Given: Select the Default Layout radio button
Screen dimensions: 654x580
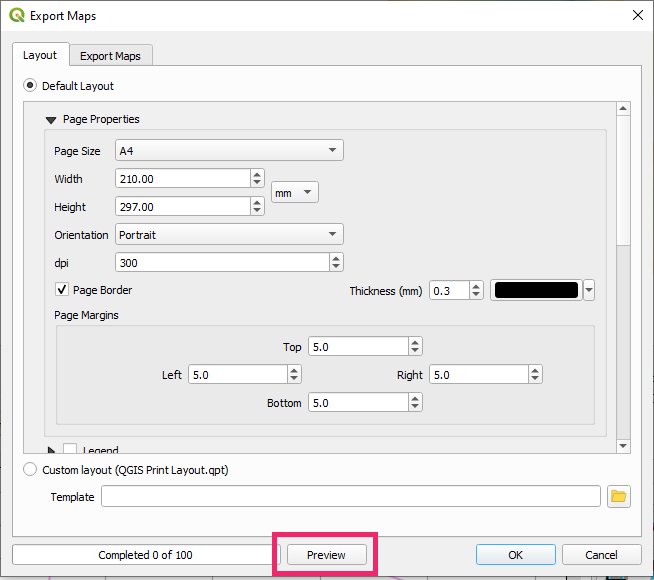Looking at the screenshot, I should pyautogui.click(x=30, y=86).
